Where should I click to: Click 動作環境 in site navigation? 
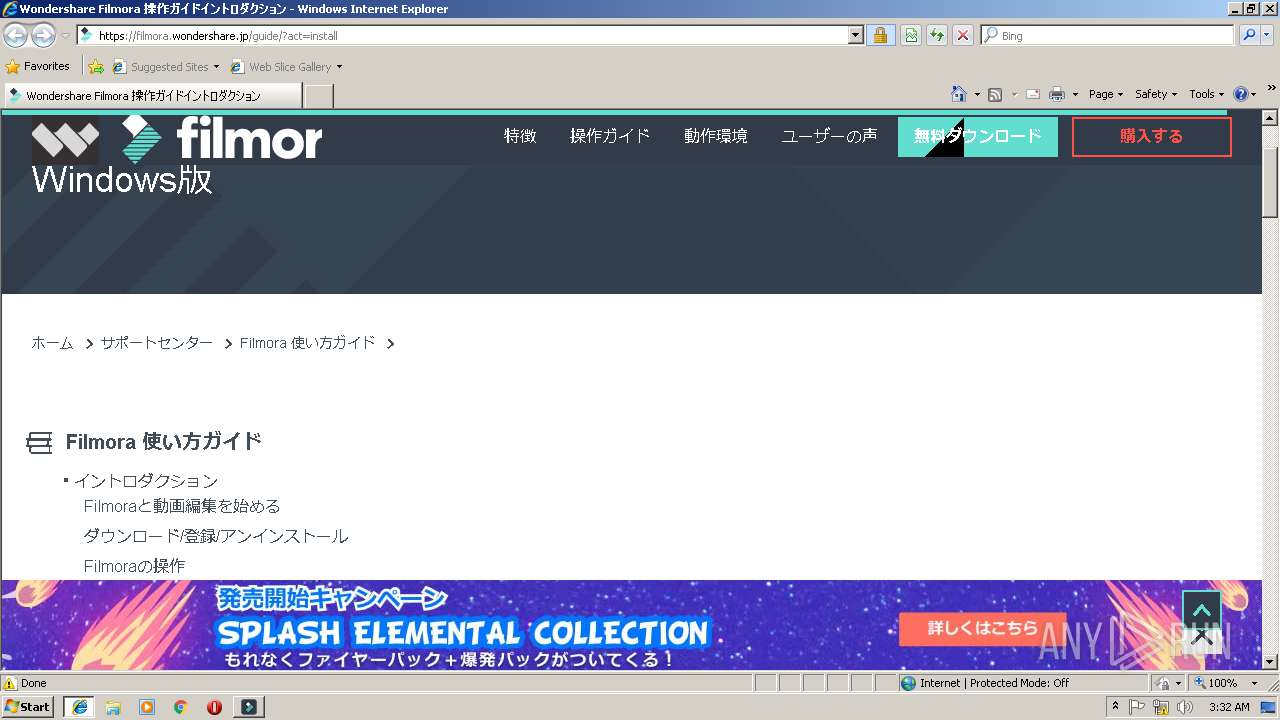716,136
